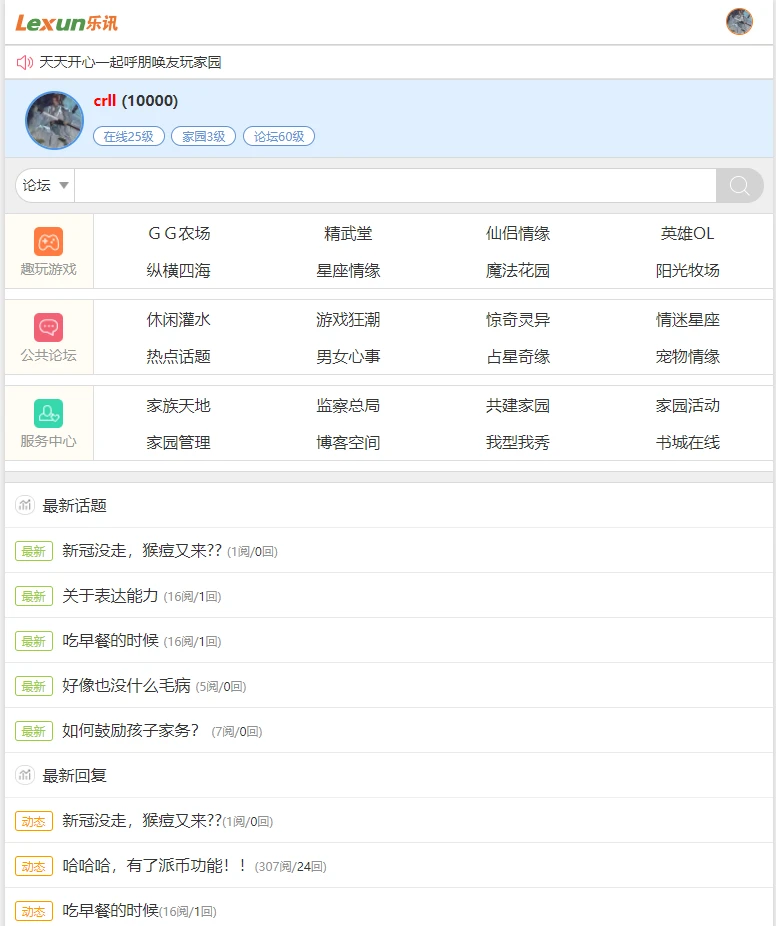Image resolution: width=776 pixels, height=926 pixels.
Task: Go to 博客空间
Action: point(348,442)
